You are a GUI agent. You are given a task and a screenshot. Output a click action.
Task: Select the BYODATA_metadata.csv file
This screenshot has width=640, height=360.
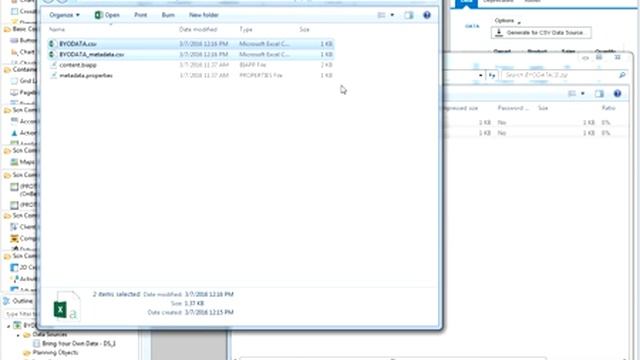191,54
